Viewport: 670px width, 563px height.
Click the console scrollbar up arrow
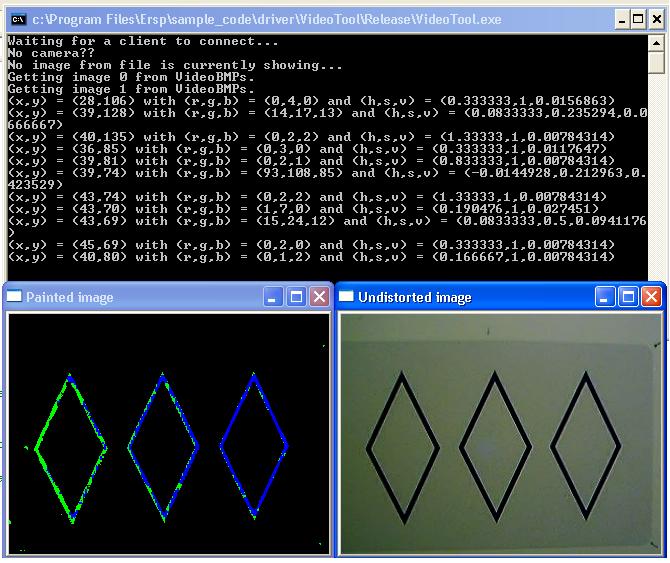pos(656,43)
